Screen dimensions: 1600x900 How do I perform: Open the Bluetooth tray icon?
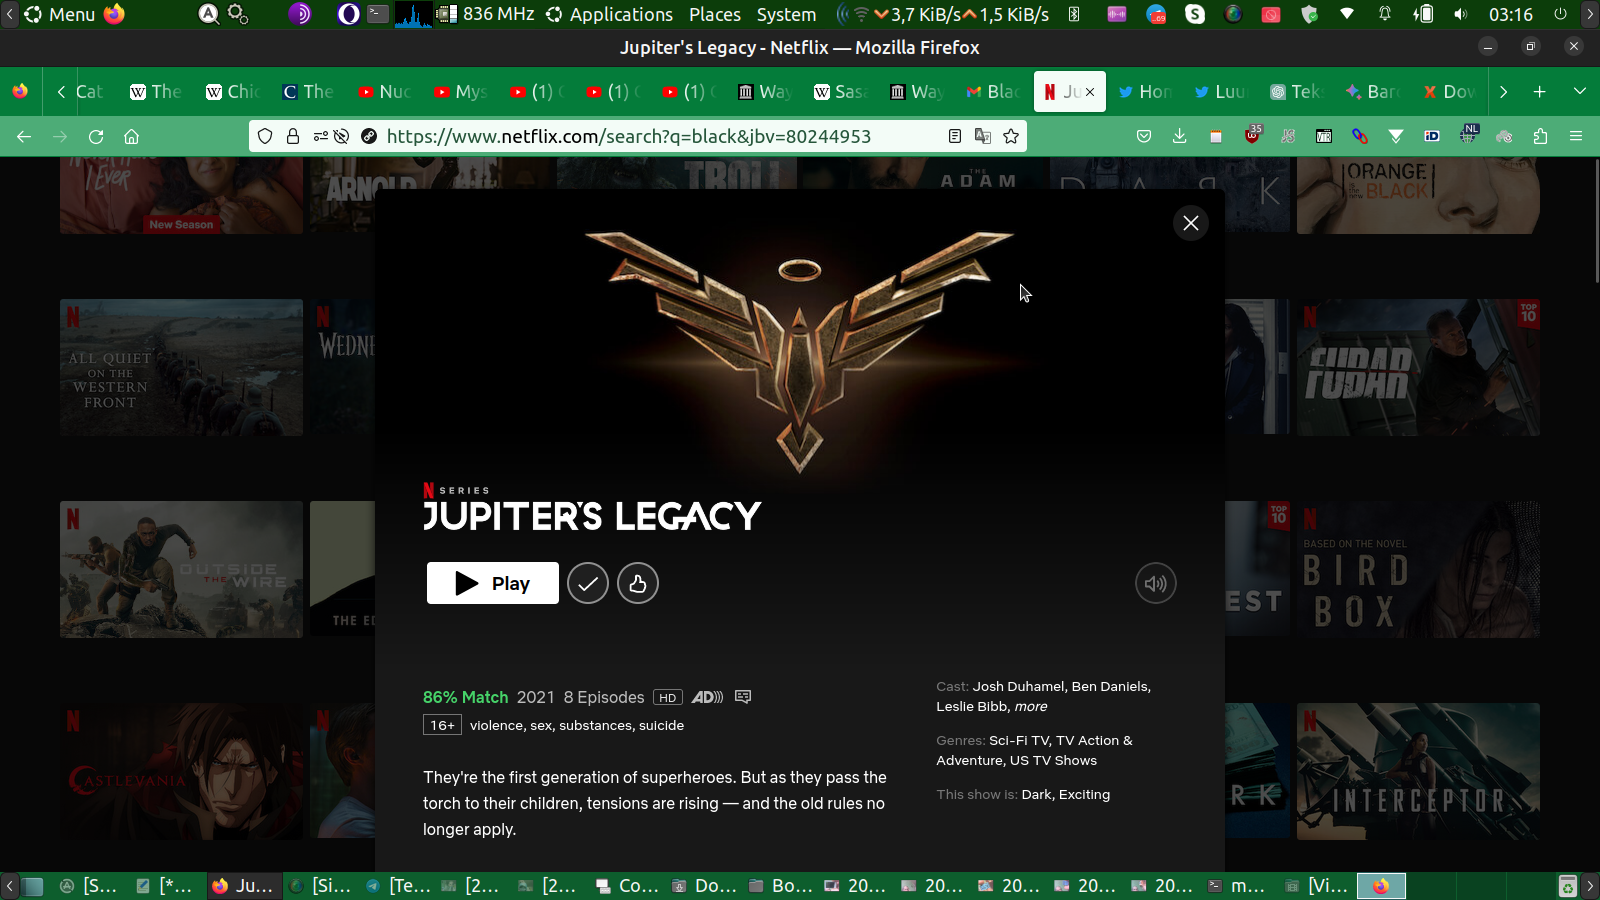tap(1074, 14)
